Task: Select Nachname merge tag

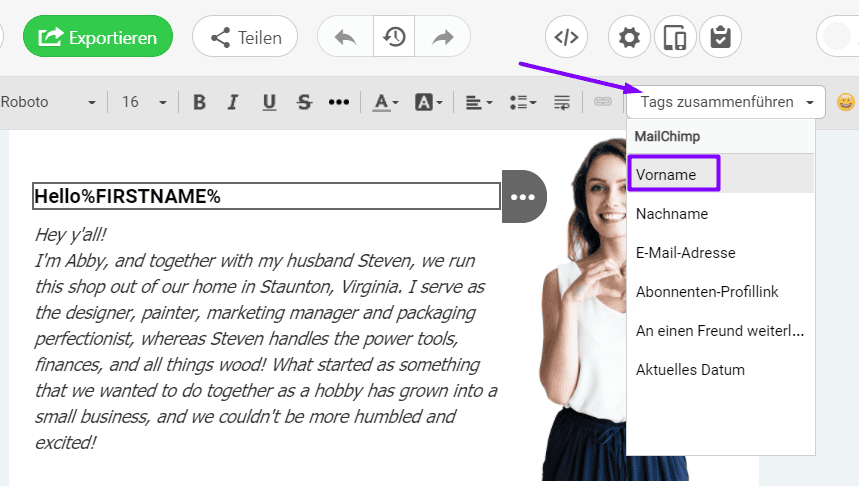Action: [x=720, y=214]
